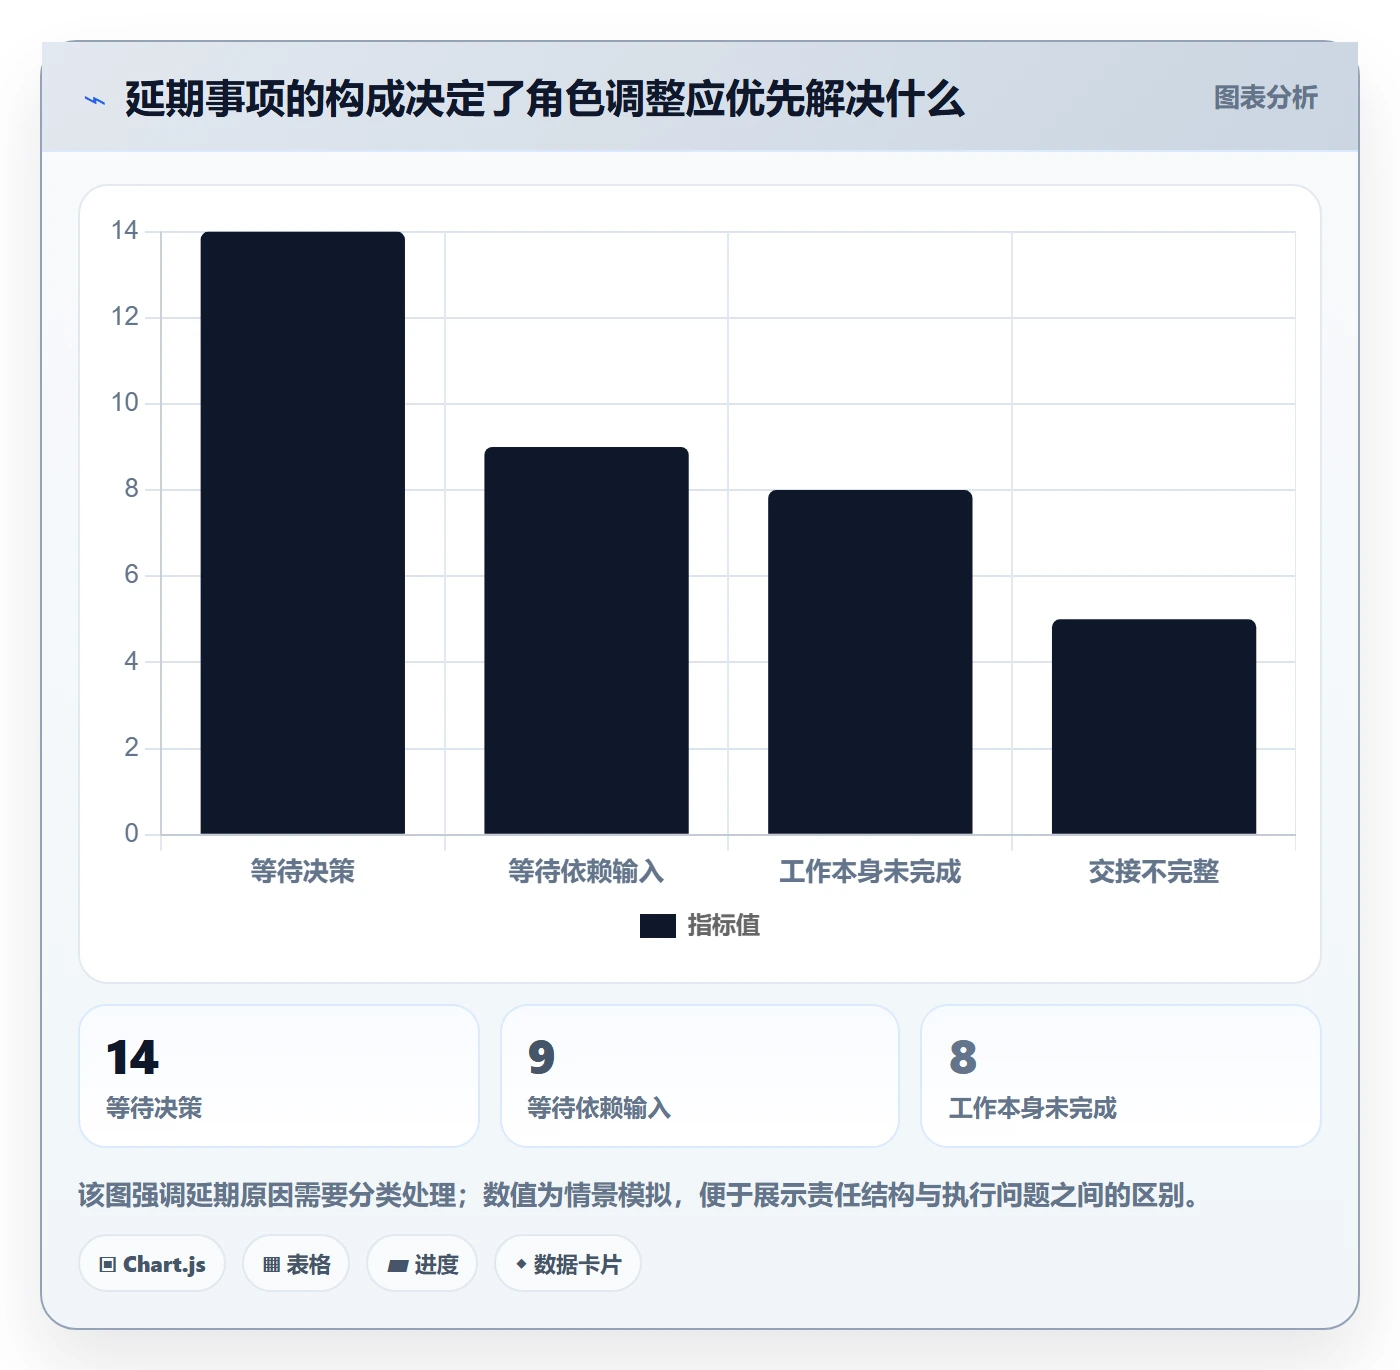This screenshot has width=1400, height=1370.
Task: Click the 进度 tag chip
Action: click(x=422, y=1264)
